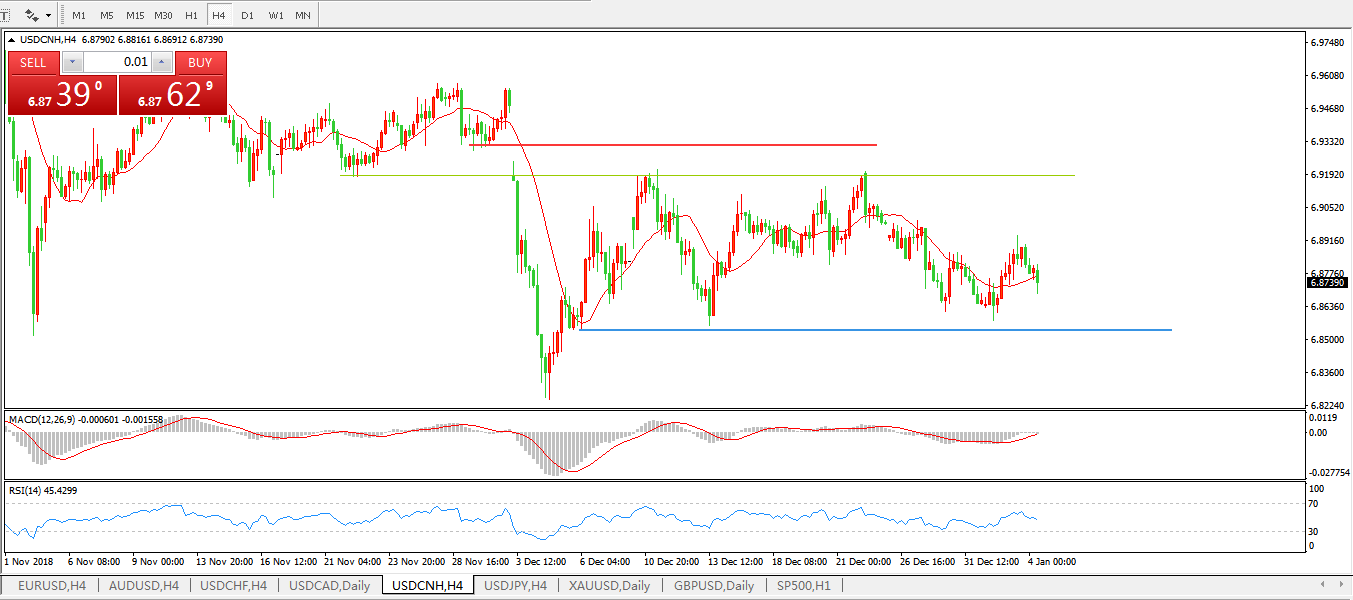Switch to the M15 timeframe
Image resolution: width=1353 pixels, height=600 pixels.
(x=135, y=16)
